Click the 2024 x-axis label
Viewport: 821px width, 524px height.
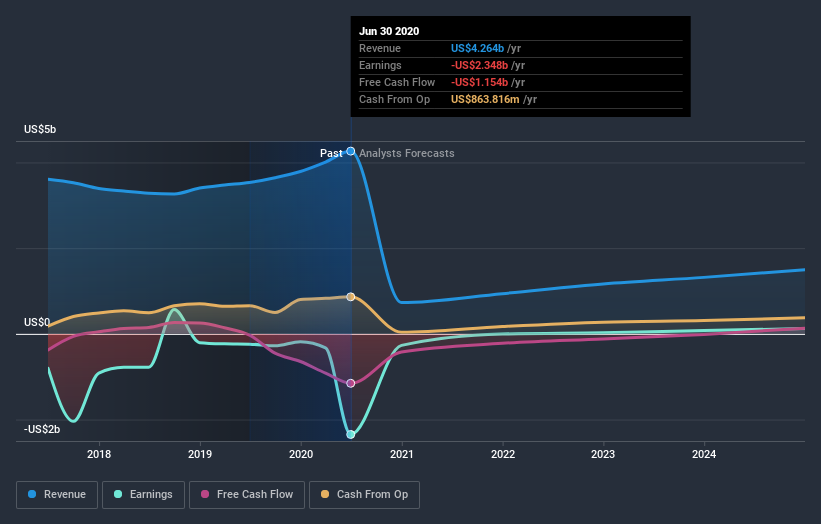coord(704,454)
